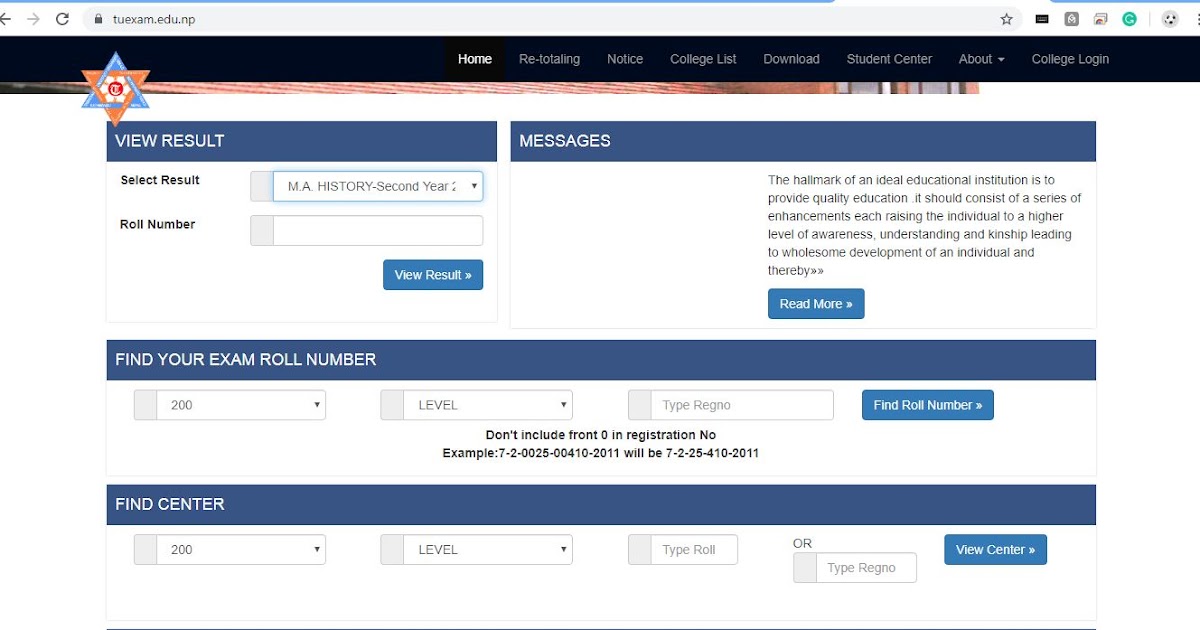The height and width of the screenshot is (630, 1200).
Task: Open the College Login link
Action: point(1070,59)
